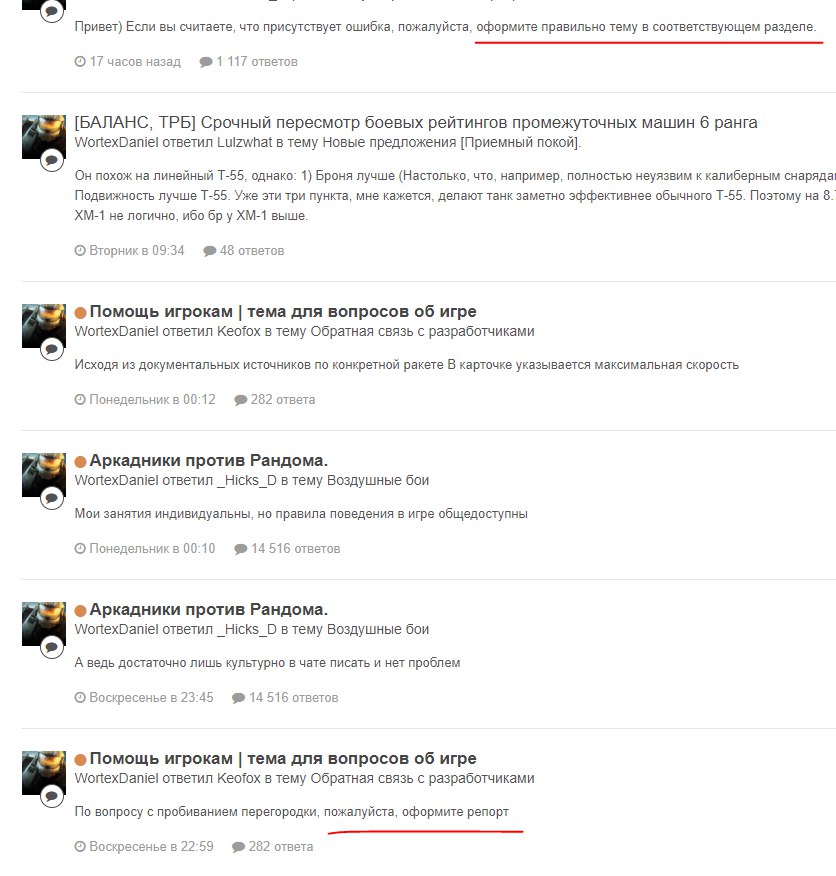This screenshot has width=836, height=876.
Task: Click orange dot before Воскресенье 23:45 Аркадники post
Action: pos(80,611)
